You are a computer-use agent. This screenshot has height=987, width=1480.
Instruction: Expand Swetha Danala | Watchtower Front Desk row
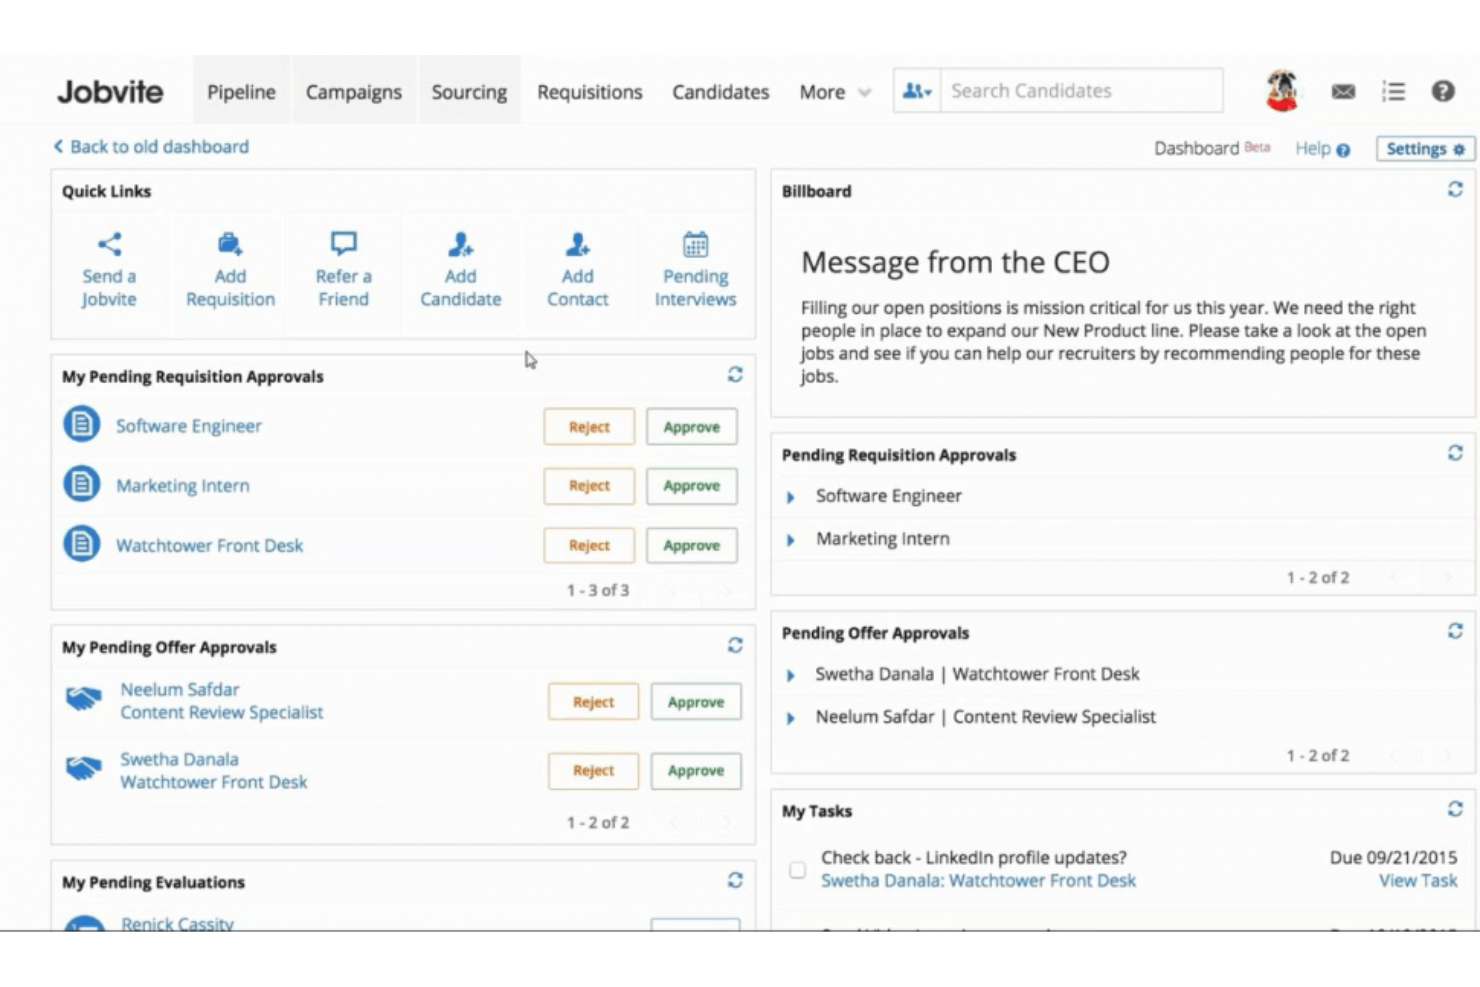pyautogui.click(x=791, y=676)
